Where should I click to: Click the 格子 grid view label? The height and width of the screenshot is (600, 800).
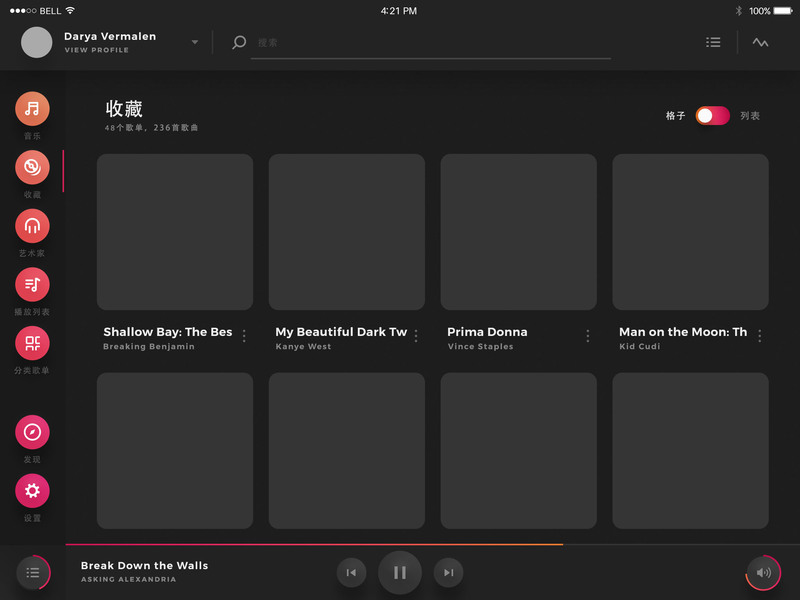(x=676, y=116)
